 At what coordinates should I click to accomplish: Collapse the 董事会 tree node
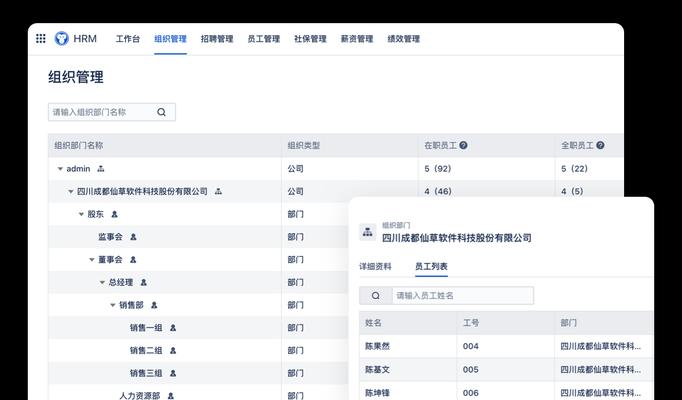tap(92, 260)
